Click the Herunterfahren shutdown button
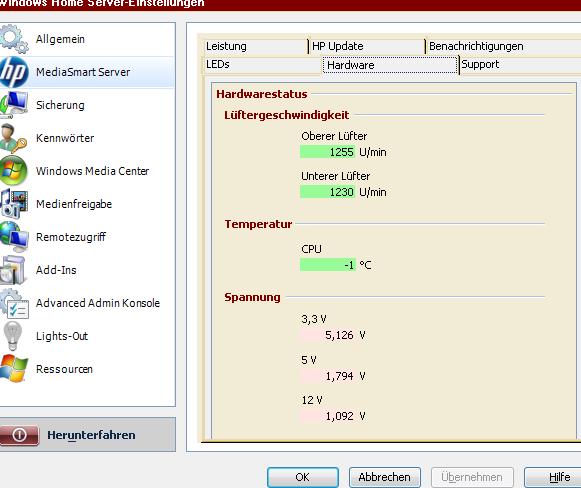Screen dimensions: 581x488 pos(88,435)
